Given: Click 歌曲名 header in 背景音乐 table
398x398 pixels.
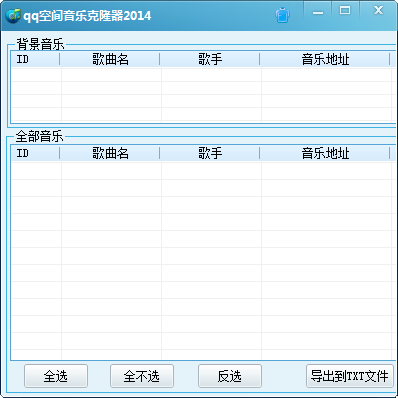Looking at the screenshot, I should [110, 59].
